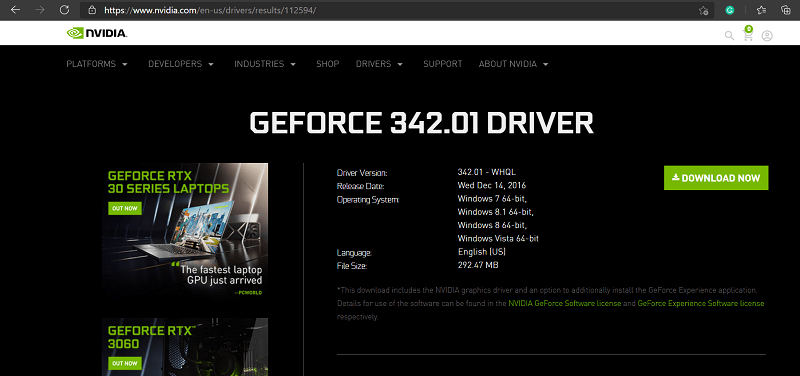800x376 pixels.
Task: Open the GeForce RTX 3060 banner
Action: 185,347
